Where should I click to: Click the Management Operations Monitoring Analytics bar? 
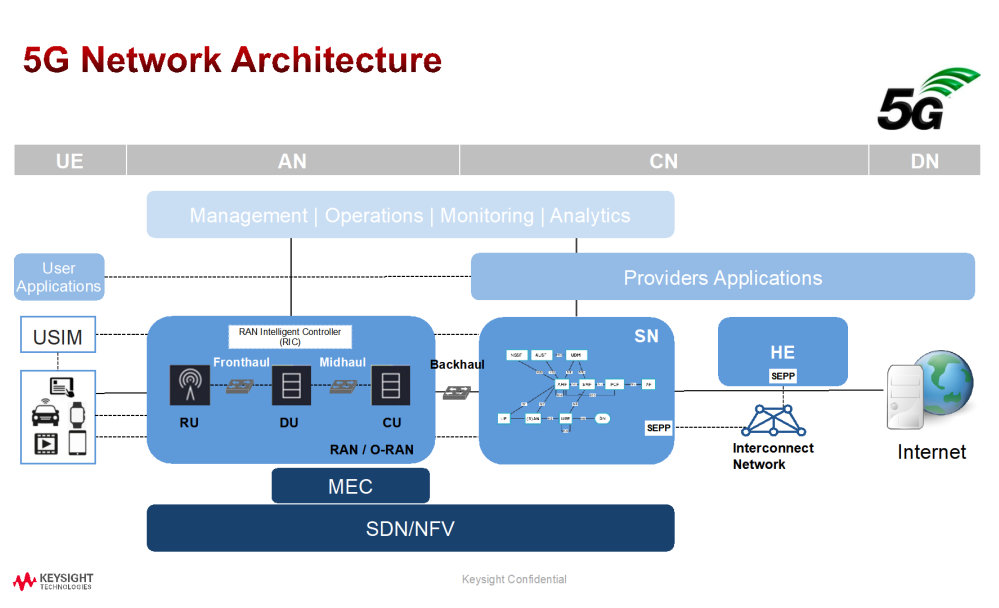pyautogui.click(x=410, y=215)
